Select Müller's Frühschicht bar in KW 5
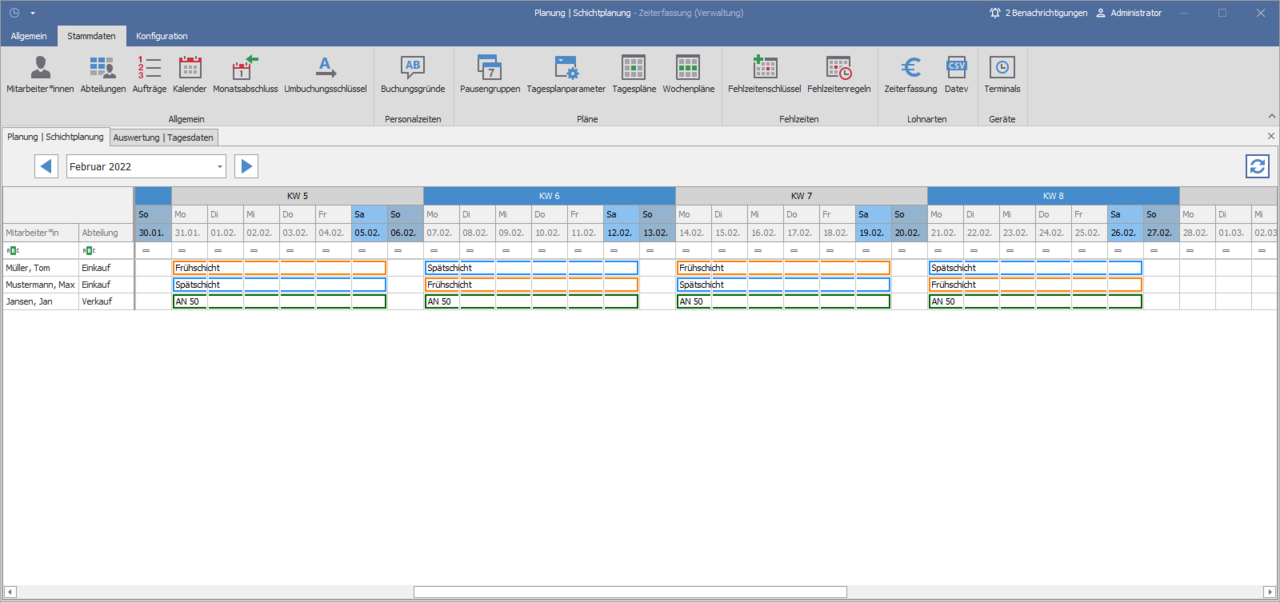The height and width of the screenshot is (602, 1280). click(279, 268)
